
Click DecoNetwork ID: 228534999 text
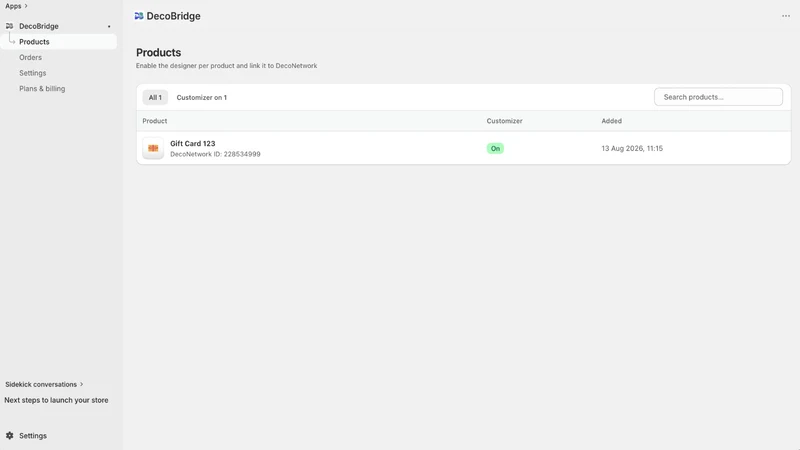tap(215, 154)
